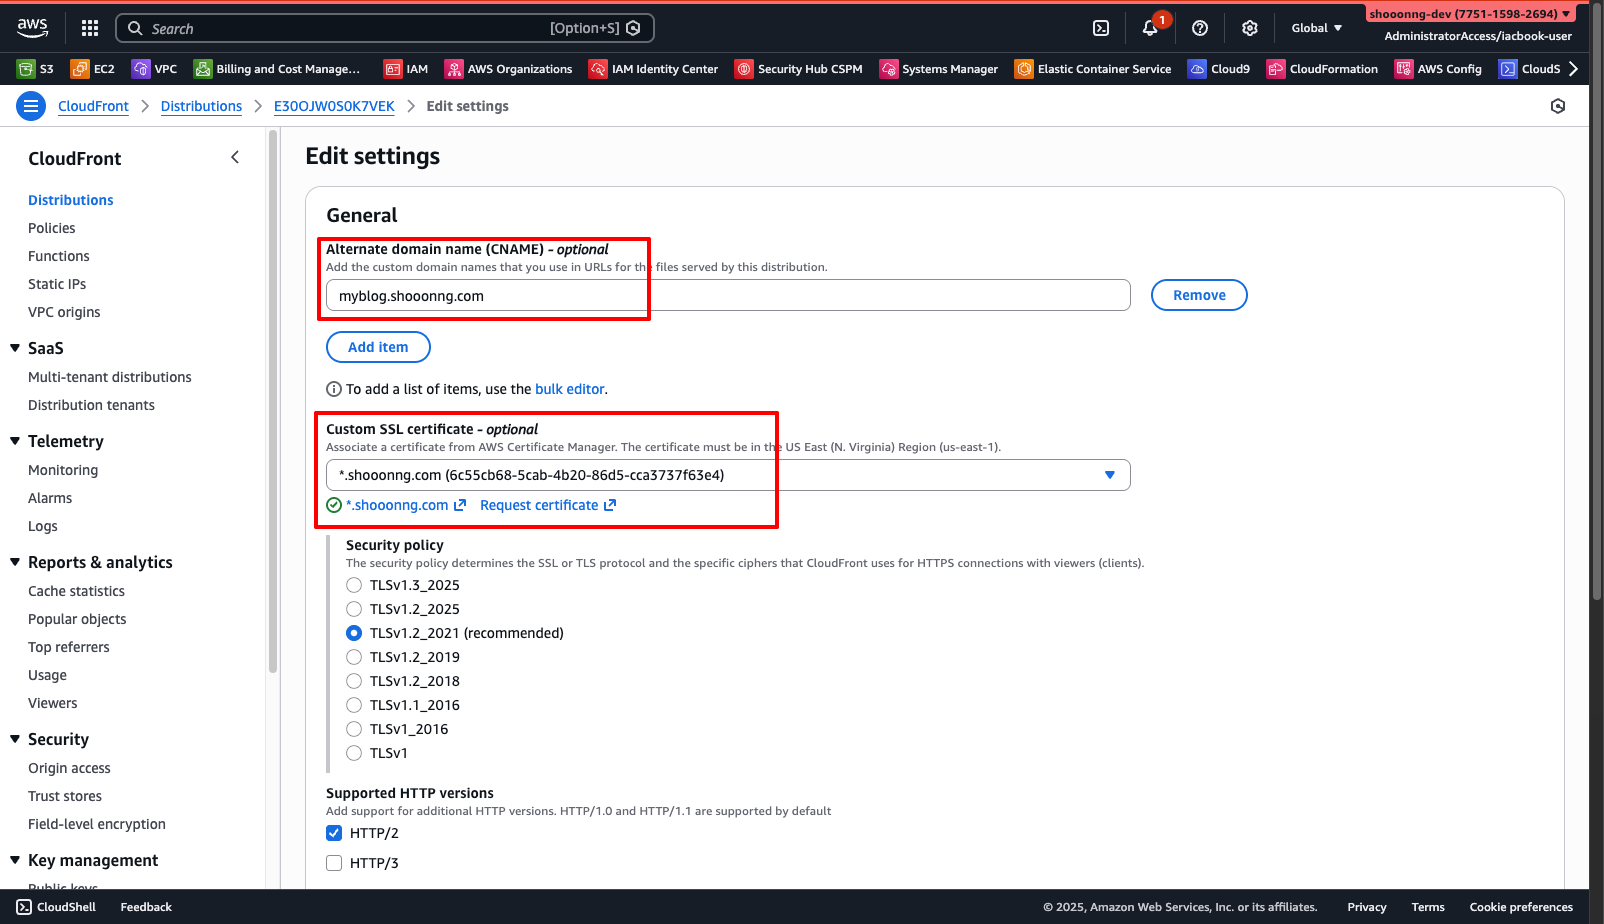Open VPC service shortcut

(155, 69)
